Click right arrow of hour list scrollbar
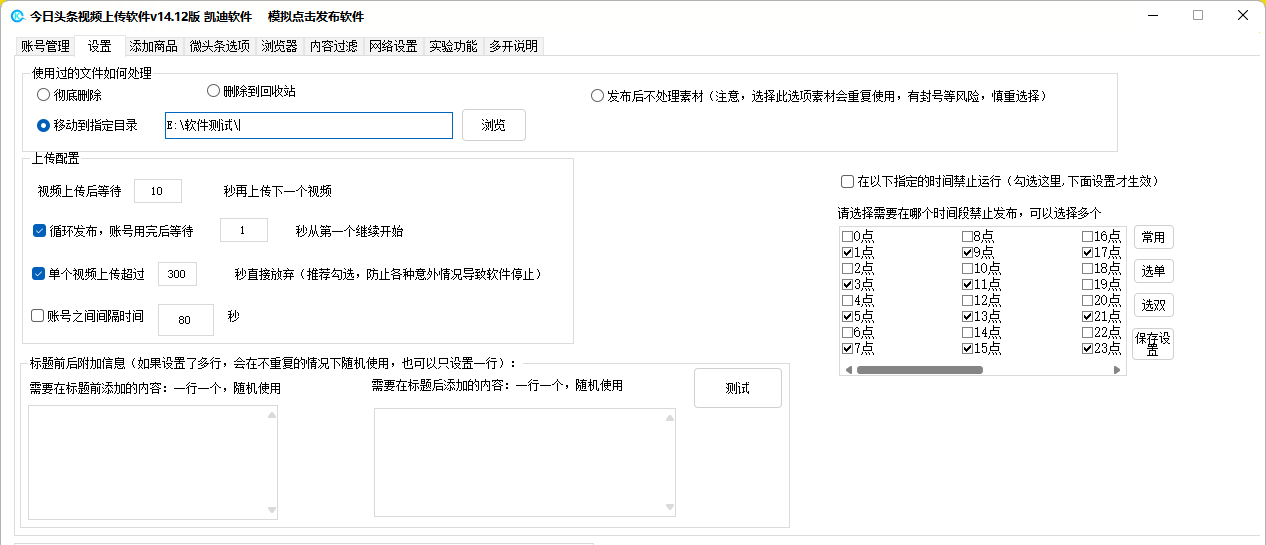This screenshot has height=545, width=1266. coord(1117,370)
